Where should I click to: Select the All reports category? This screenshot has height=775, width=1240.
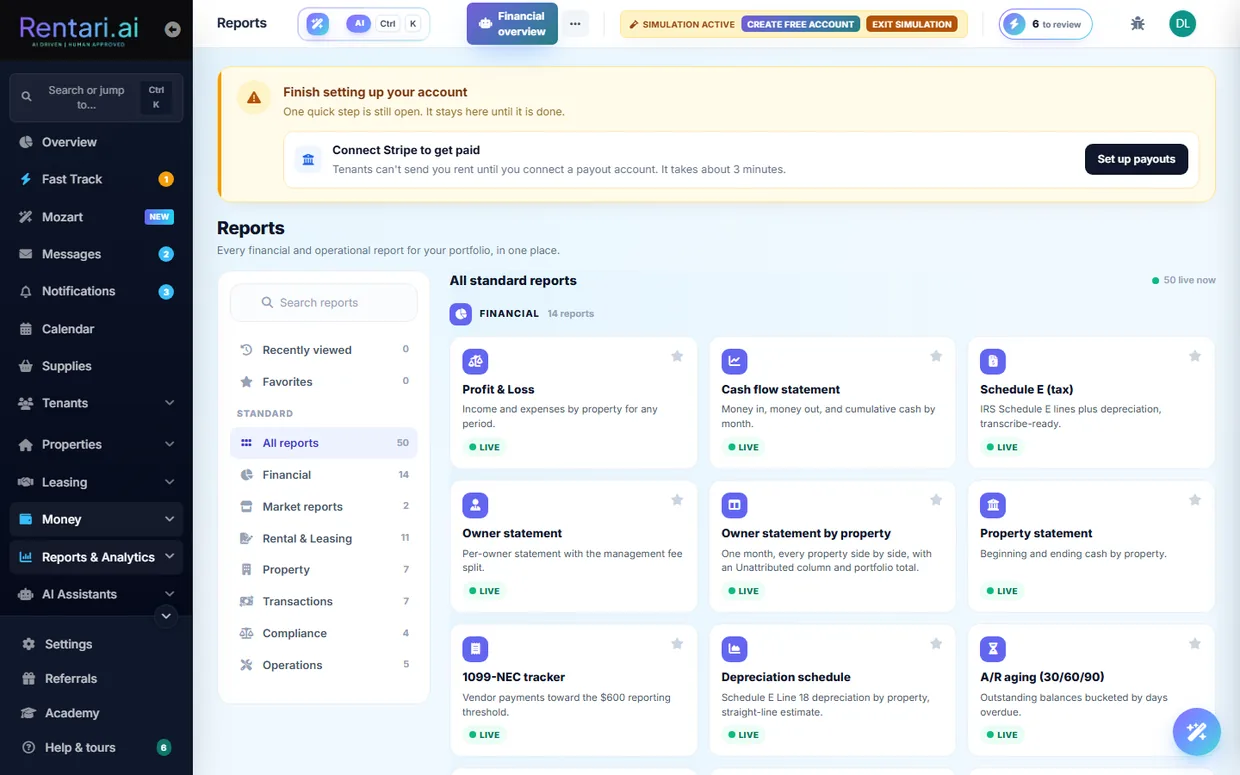click(x=324, y=443)
